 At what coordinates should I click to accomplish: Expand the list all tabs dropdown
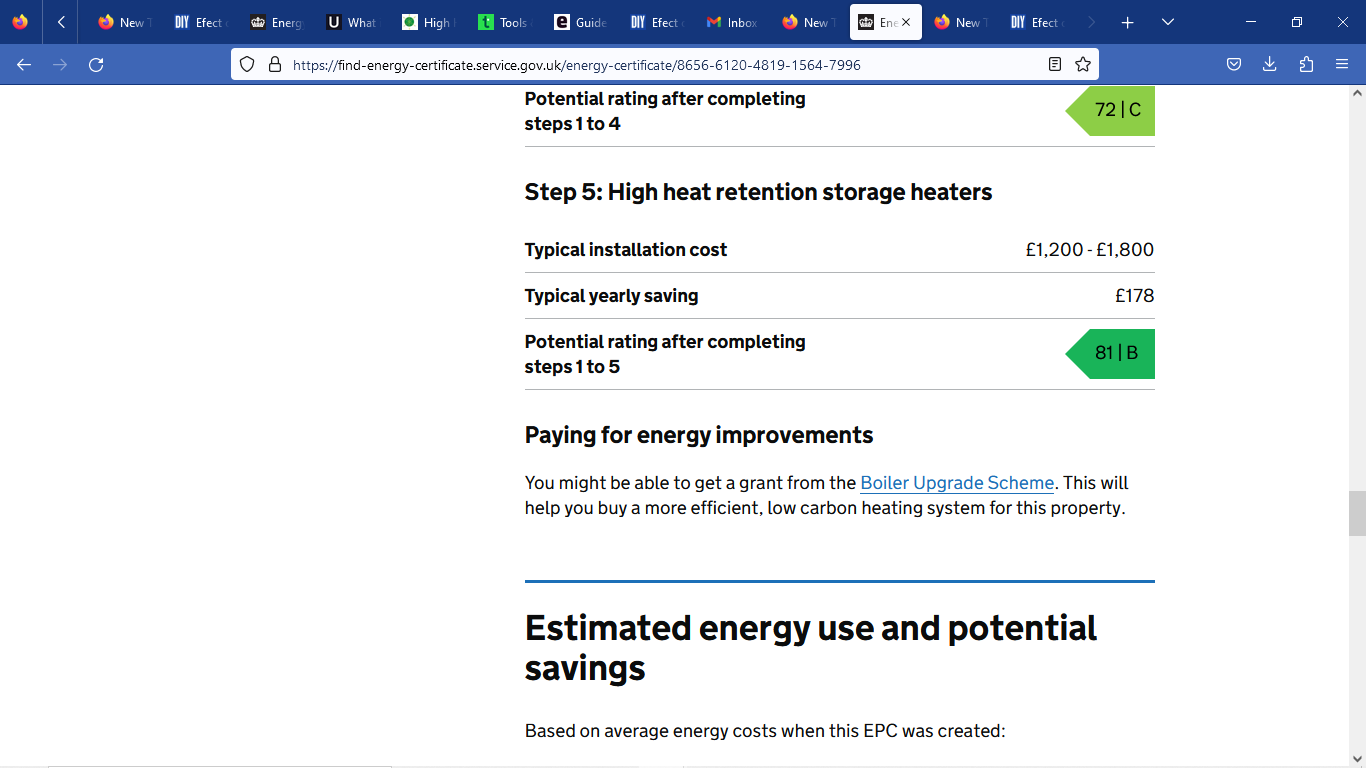coord(1167,22)
